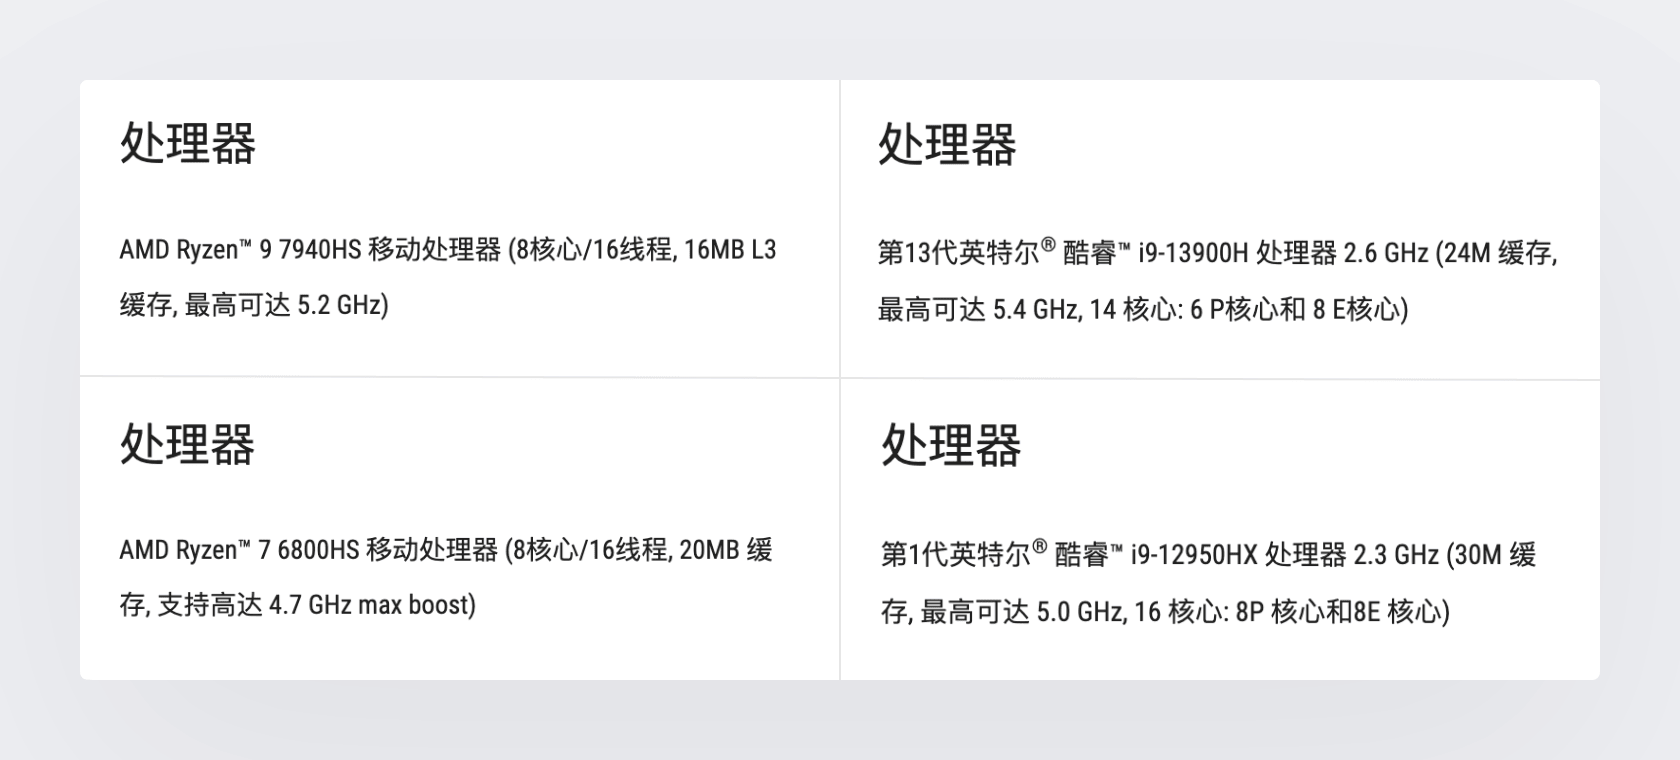
Task: Click the "第13代英特尔" text
Action: point(958,254)
